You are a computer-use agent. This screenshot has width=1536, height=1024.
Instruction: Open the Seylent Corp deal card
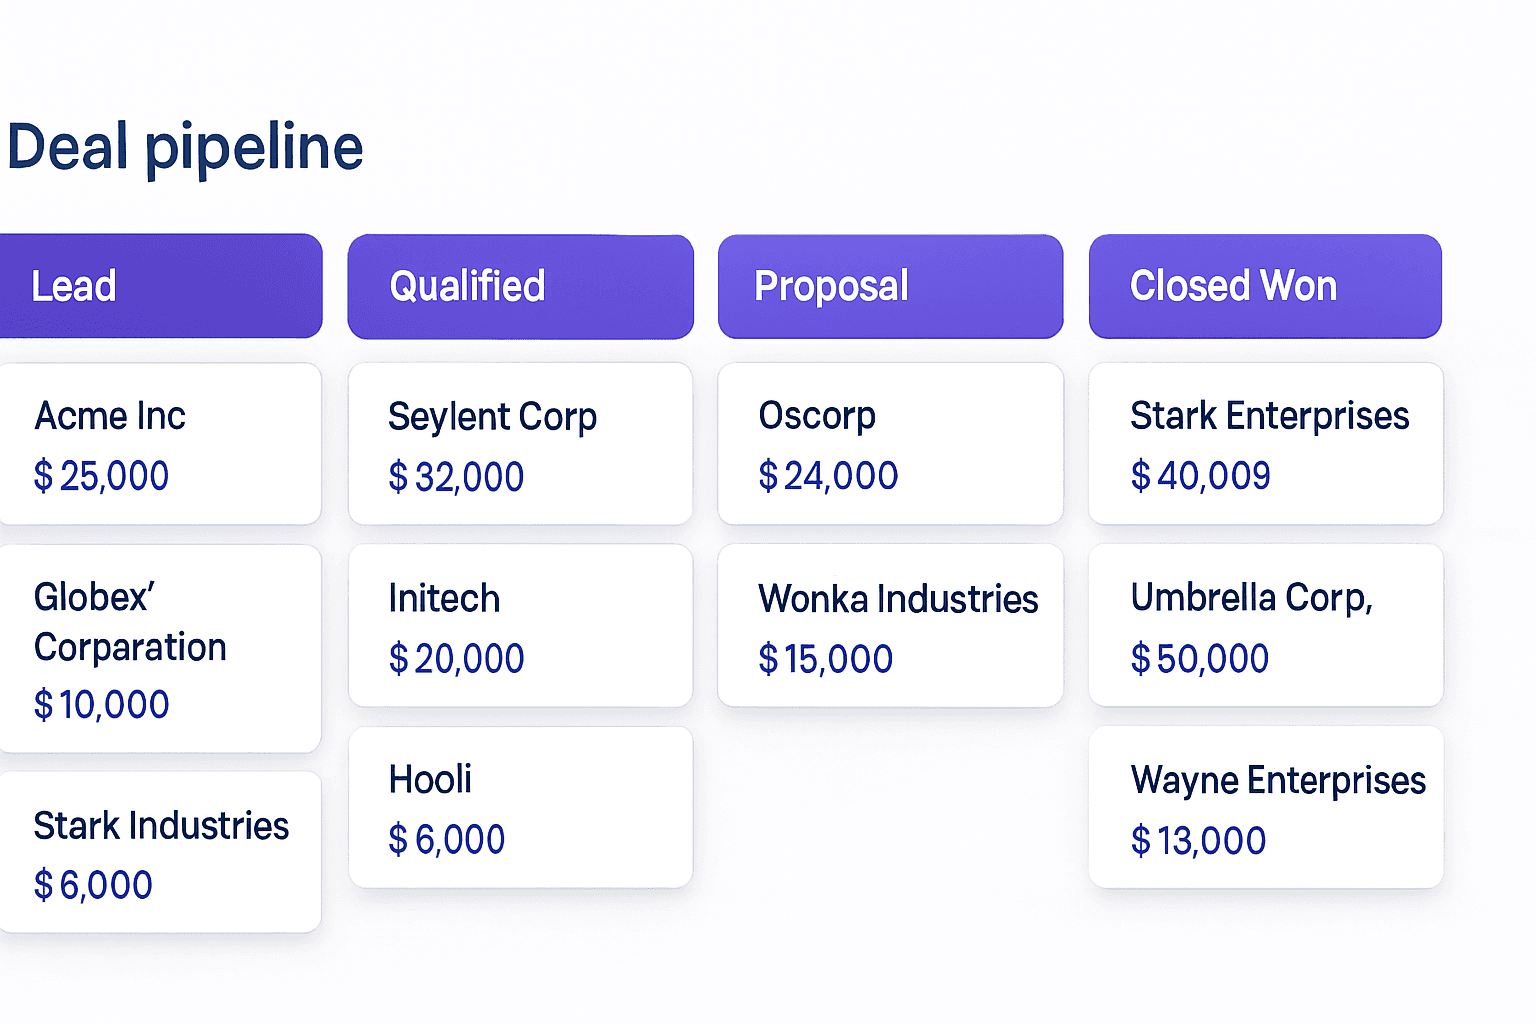pos(520,444)
